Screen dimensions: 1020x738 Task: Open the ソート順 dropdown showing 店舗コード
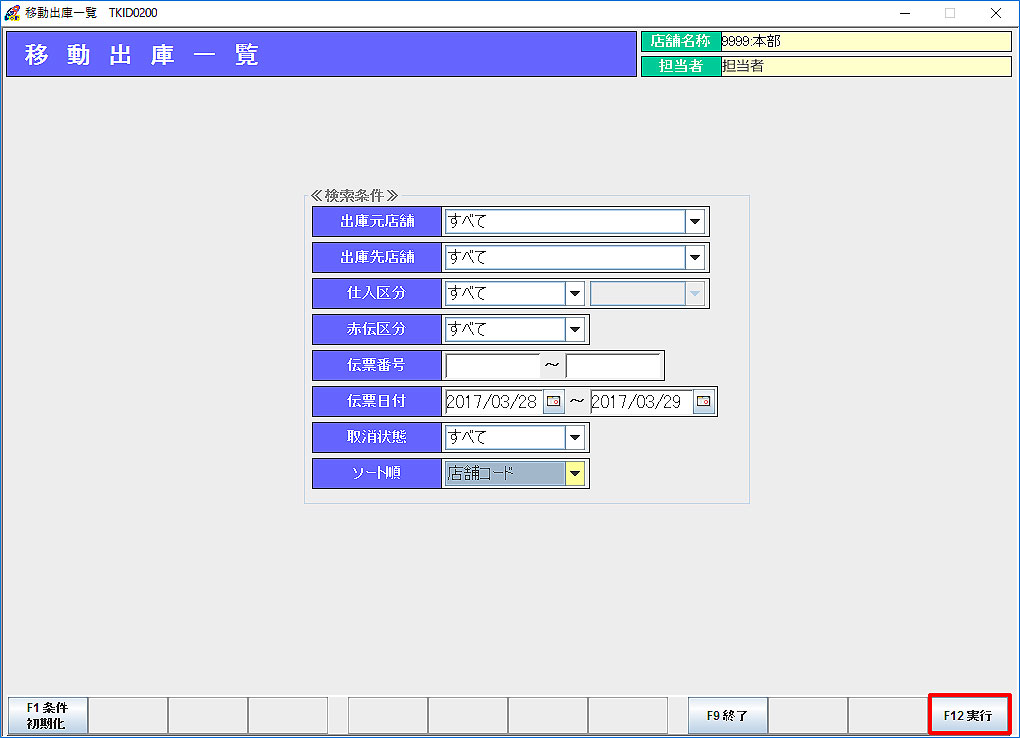[x=574, y=473]
